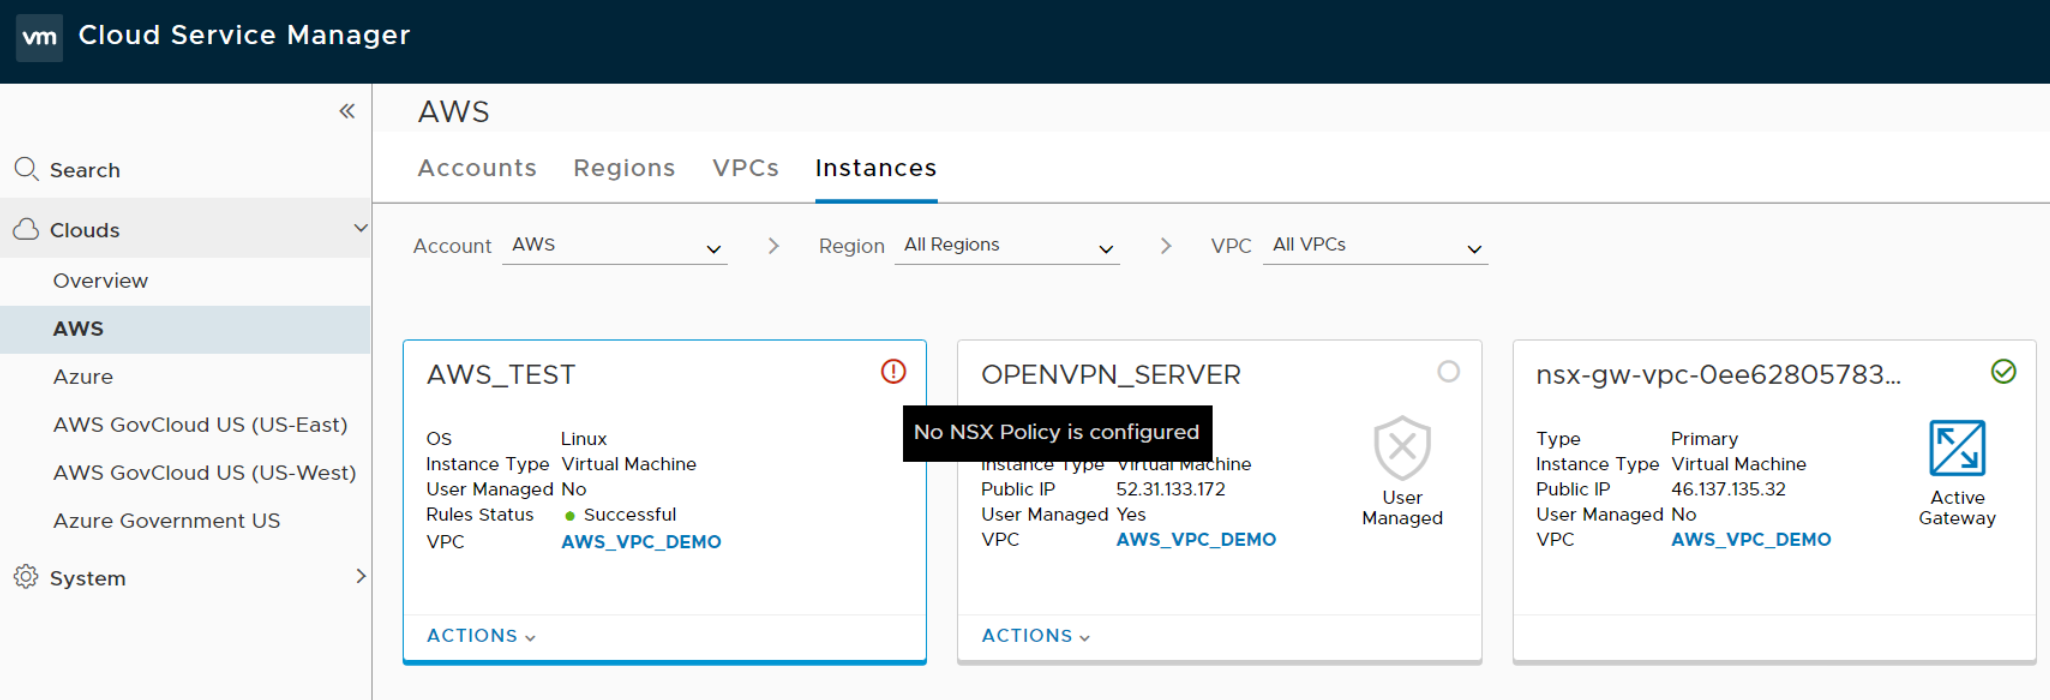The image size is (2050, 700).
Task: Click the No NSX Policy tooltip
Action: pyautogui.click(x=1057, y=433)
